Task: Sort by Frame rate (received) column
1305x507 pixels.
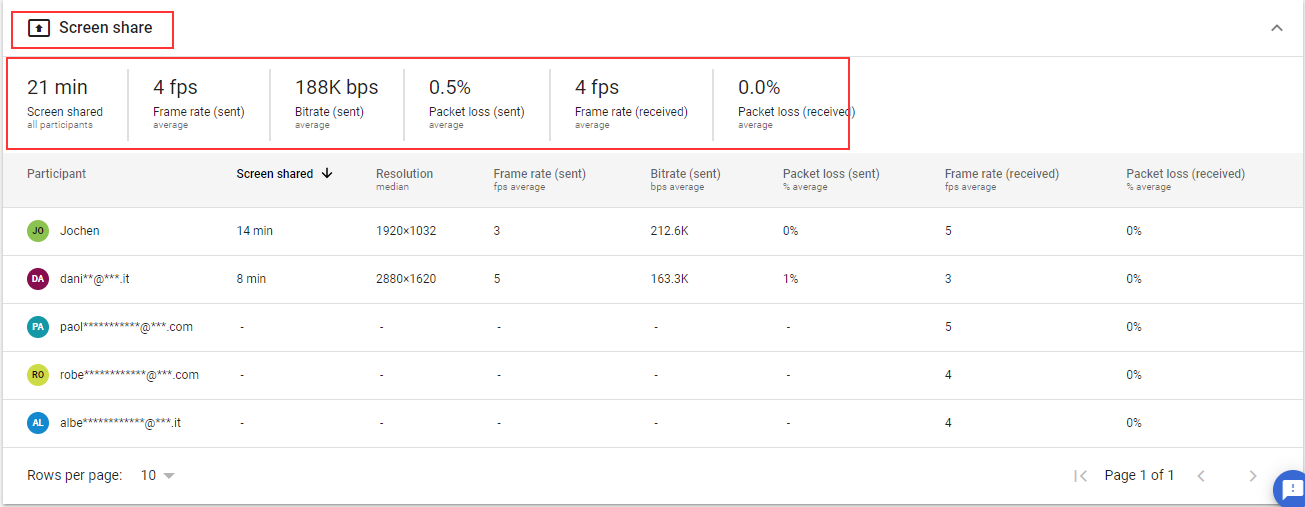Action: (1002, 174)
